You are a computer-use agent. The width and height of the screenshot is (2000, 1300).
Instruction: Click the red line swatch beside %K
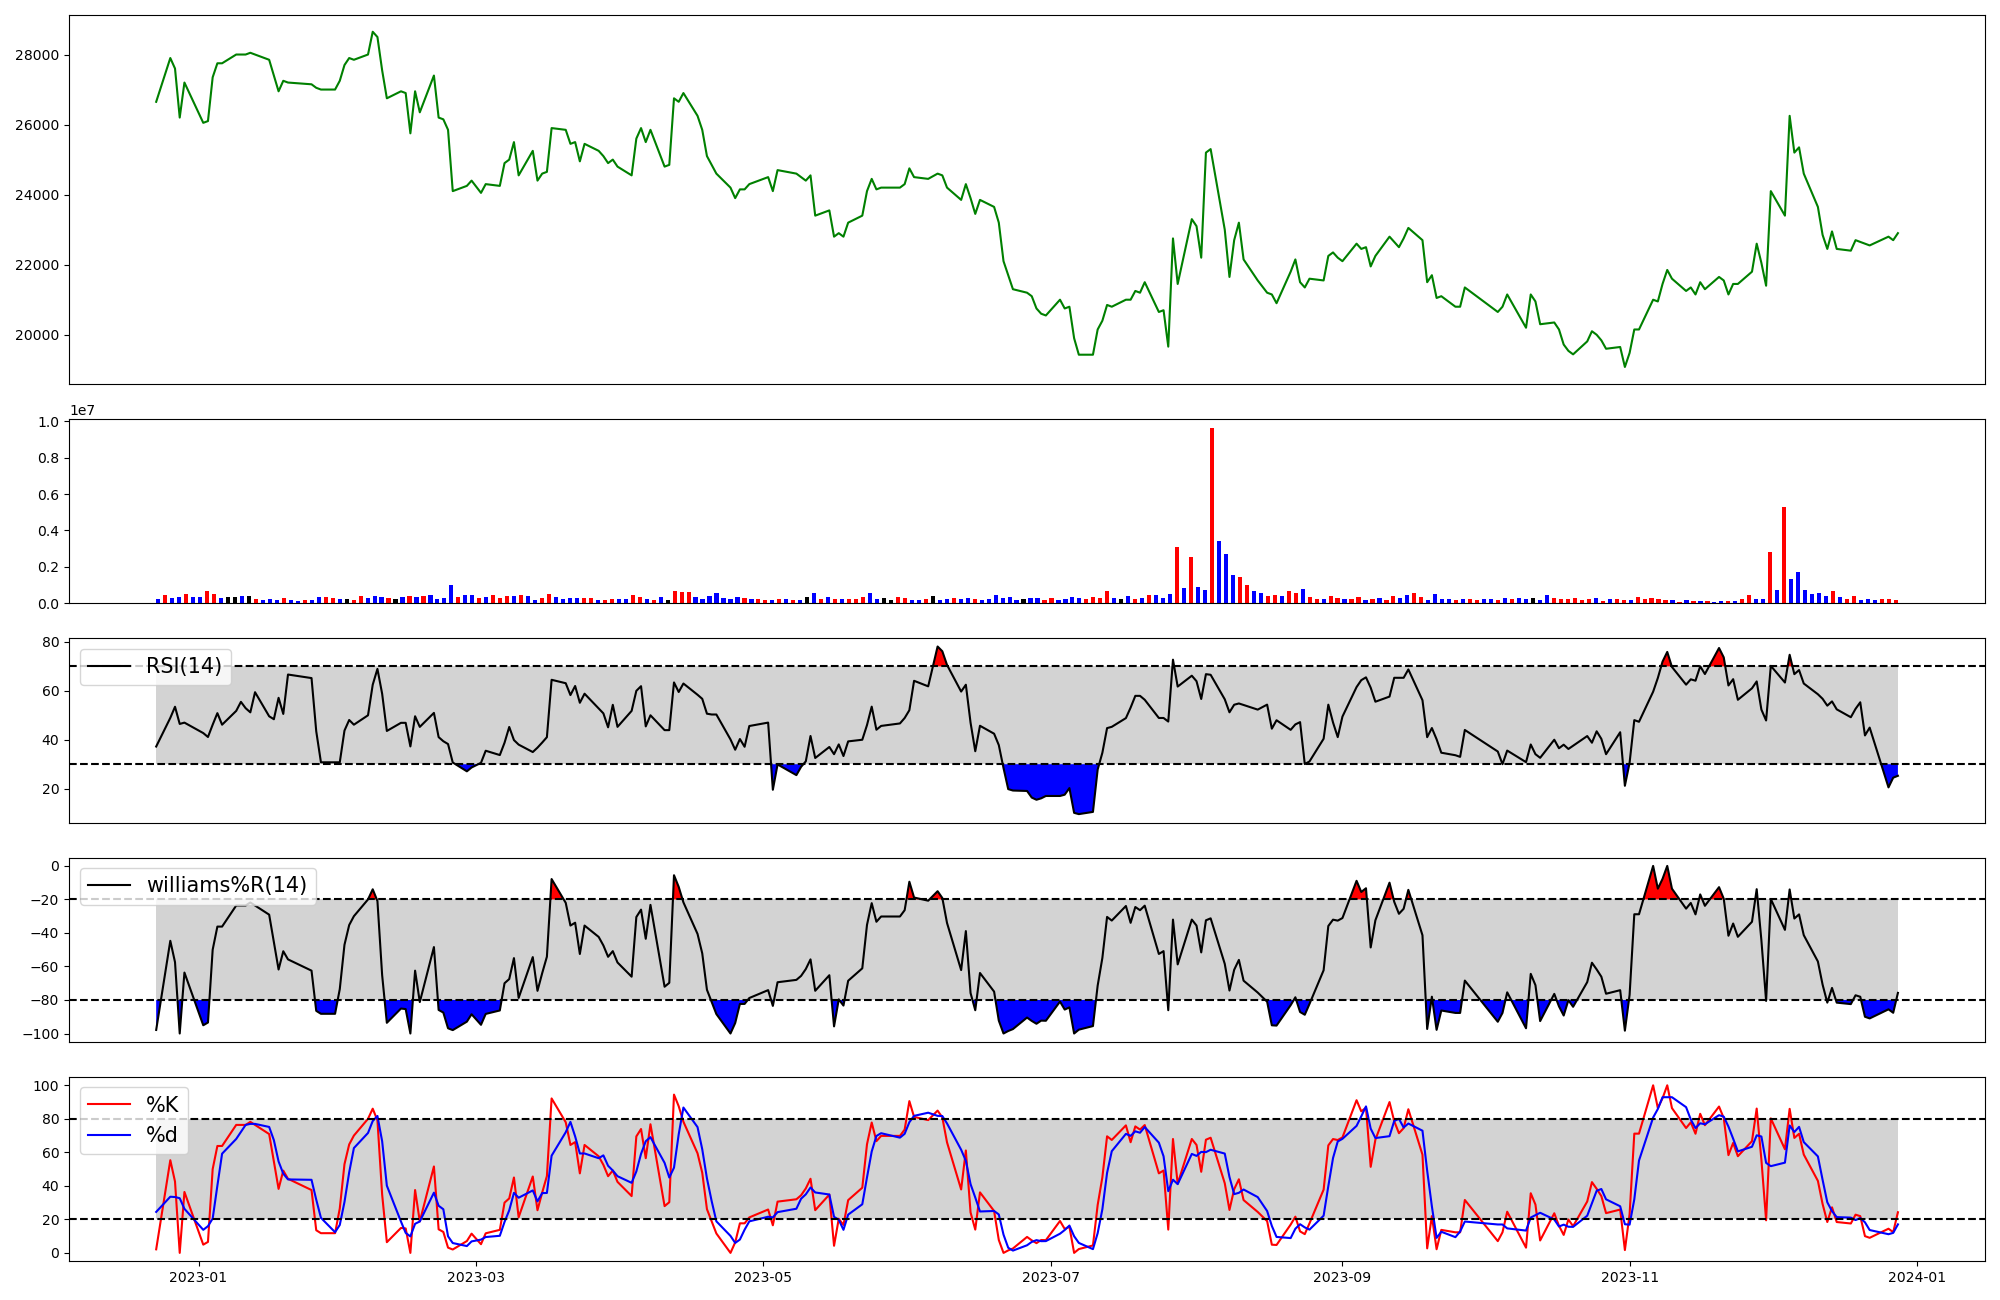click(x=109, y=1104)
